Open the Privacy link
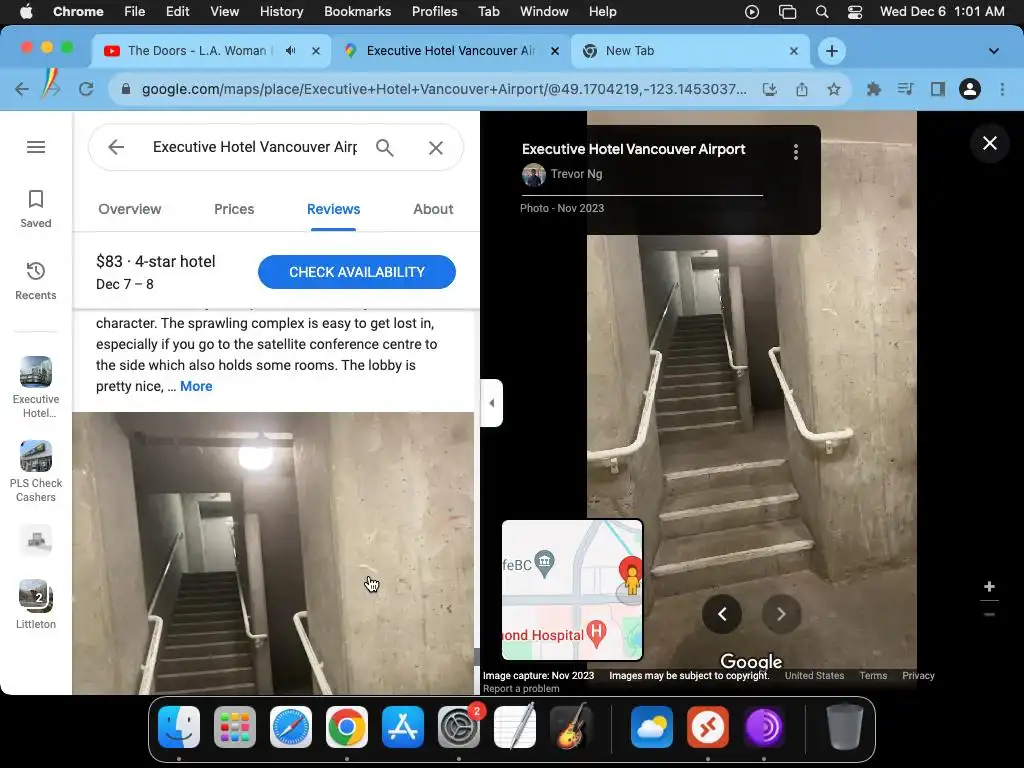Screen dimensions: 1024x768 918,675
